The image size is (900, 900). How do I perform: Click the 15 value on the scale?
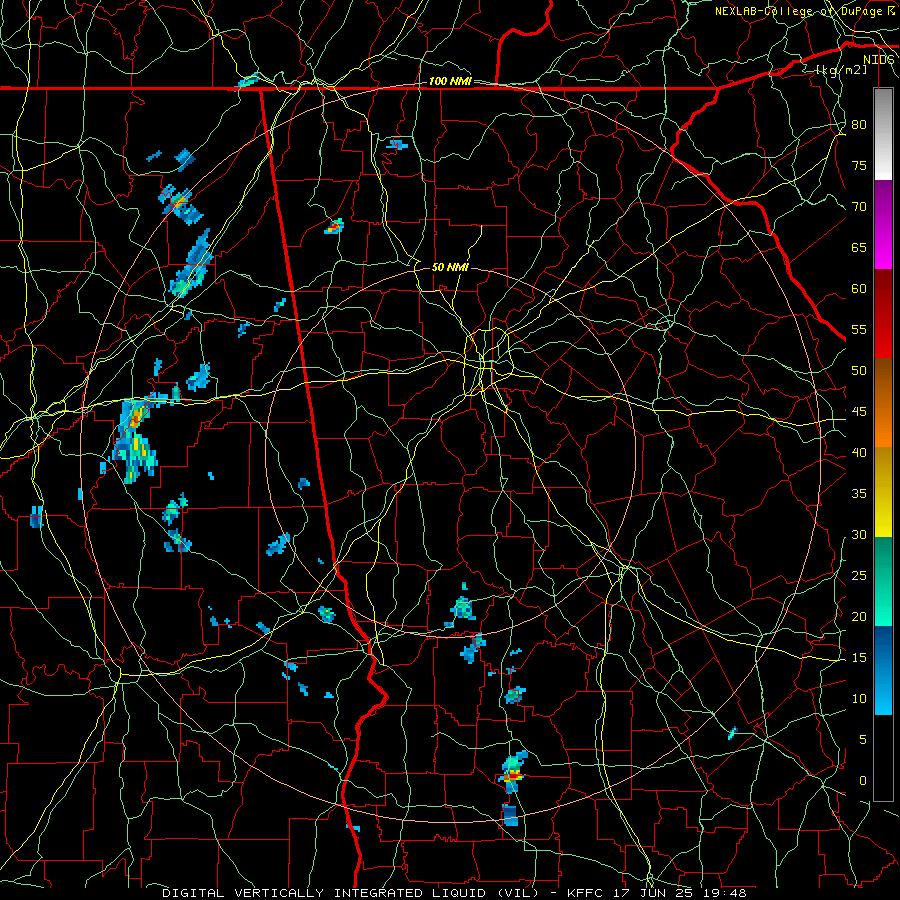point(859,658)
